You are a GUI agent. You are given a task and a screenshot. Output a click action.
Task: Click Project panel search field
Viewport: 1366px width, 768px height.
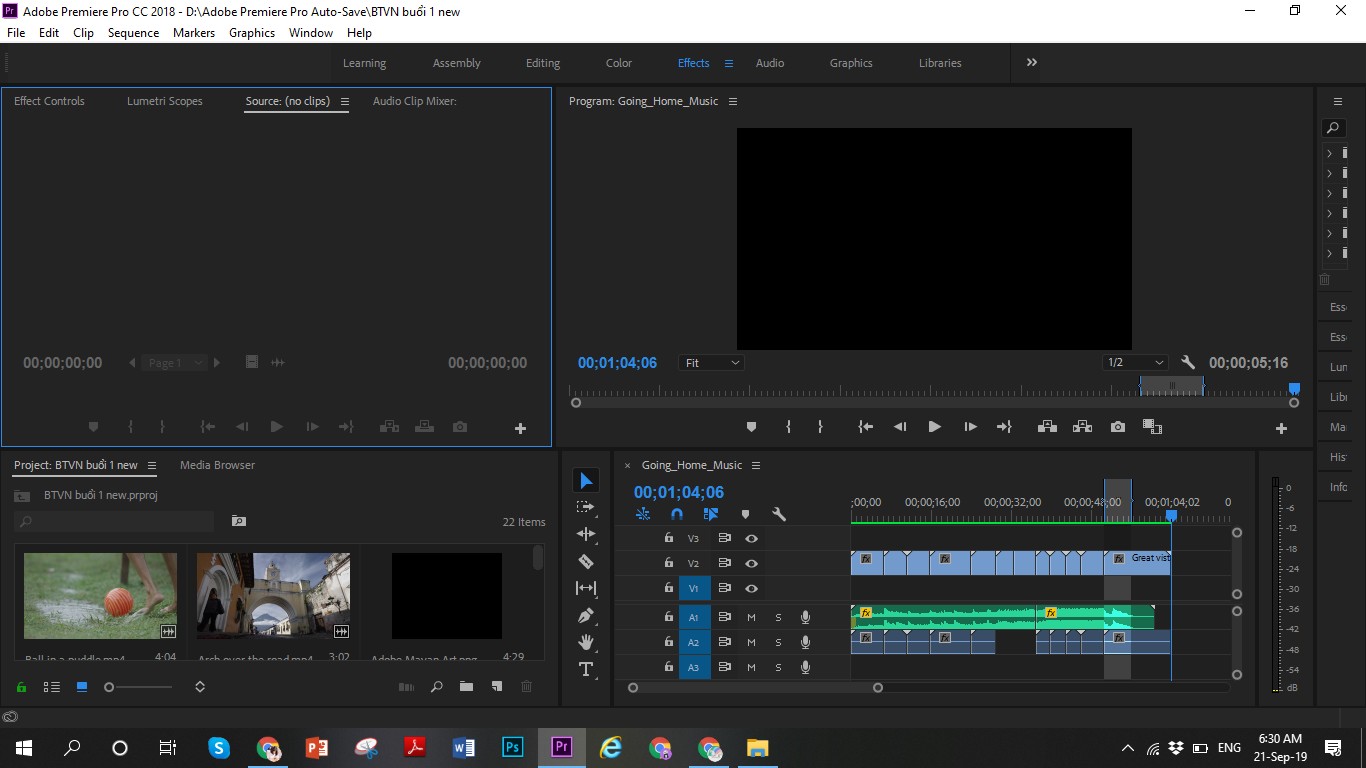(x=114, y=522)
